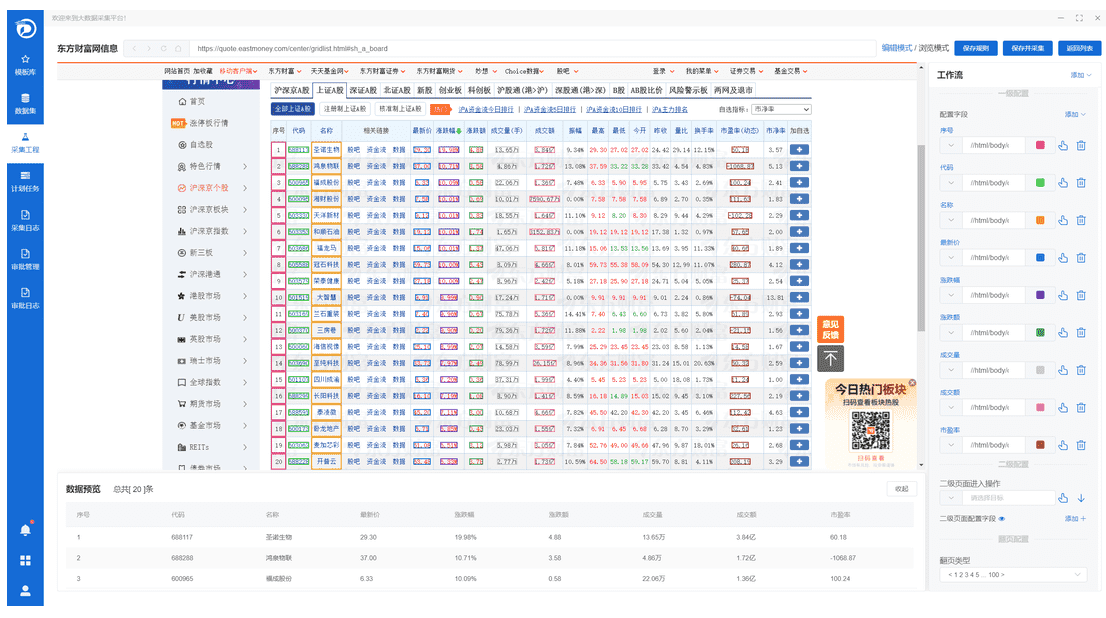Image resolution: width=1106 pixels, height=618 pixels.
Task: Add row 20 stock to 加自选 with plus button
Action: tap(799, 461)
